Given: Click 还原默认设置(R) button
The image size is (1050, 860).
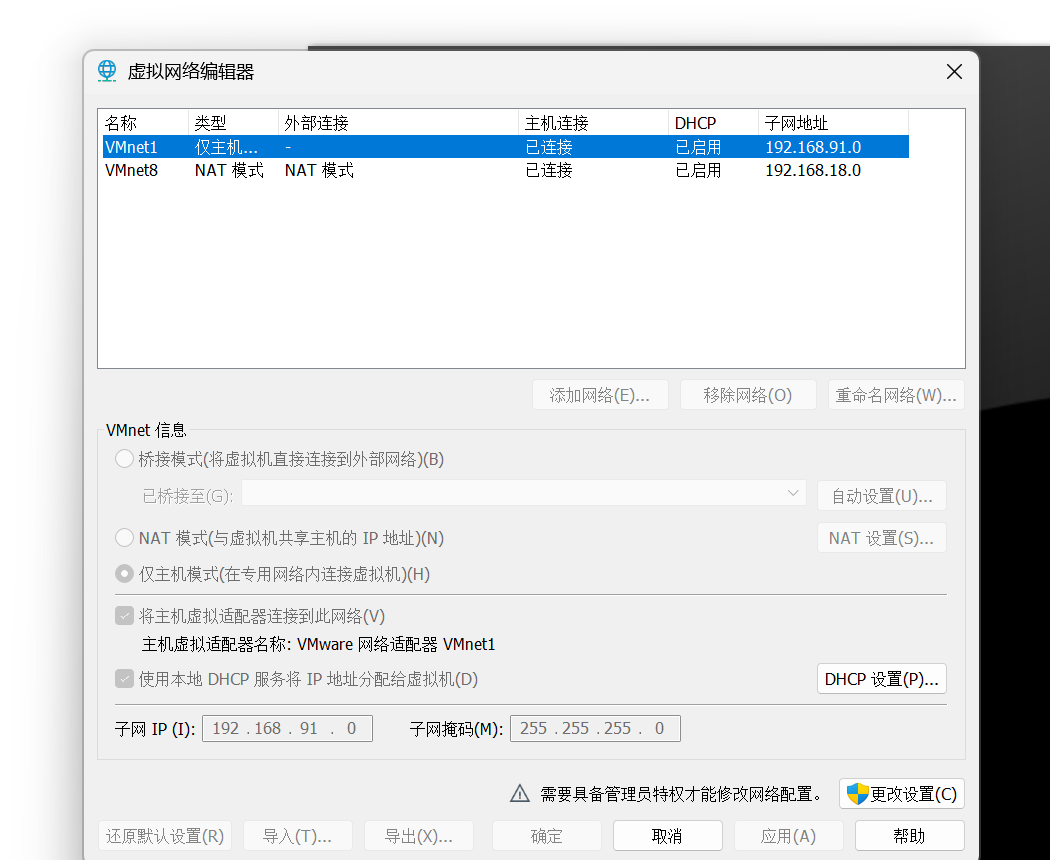Looking at the screenshot, I should coord(165,836).
